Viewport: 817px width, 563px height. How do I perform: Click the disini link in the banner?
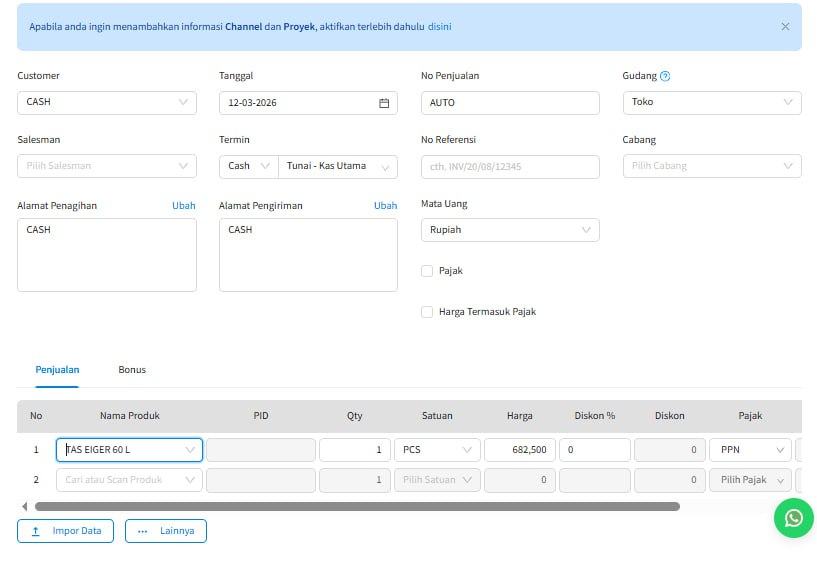pyautogui.click(x=439, y=27)
